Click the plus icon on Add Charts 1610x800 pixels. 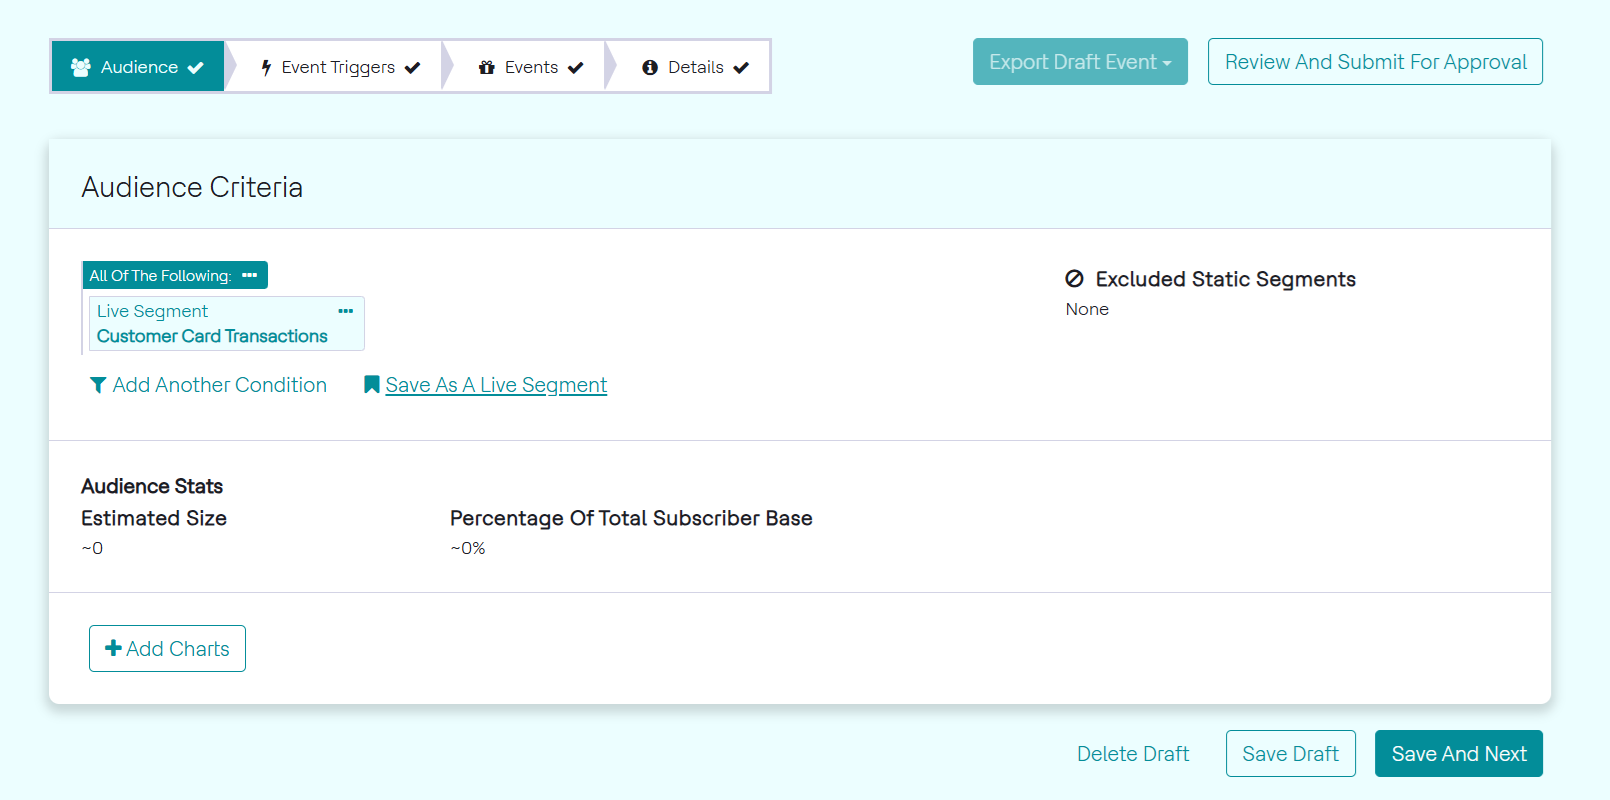coord(113,648)
